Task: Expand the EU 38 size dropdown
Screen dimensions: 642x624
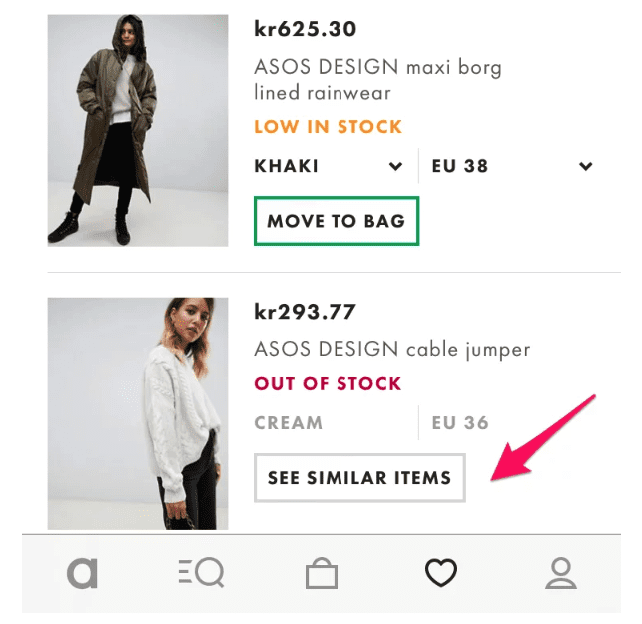Action: (x=510, y=166)
